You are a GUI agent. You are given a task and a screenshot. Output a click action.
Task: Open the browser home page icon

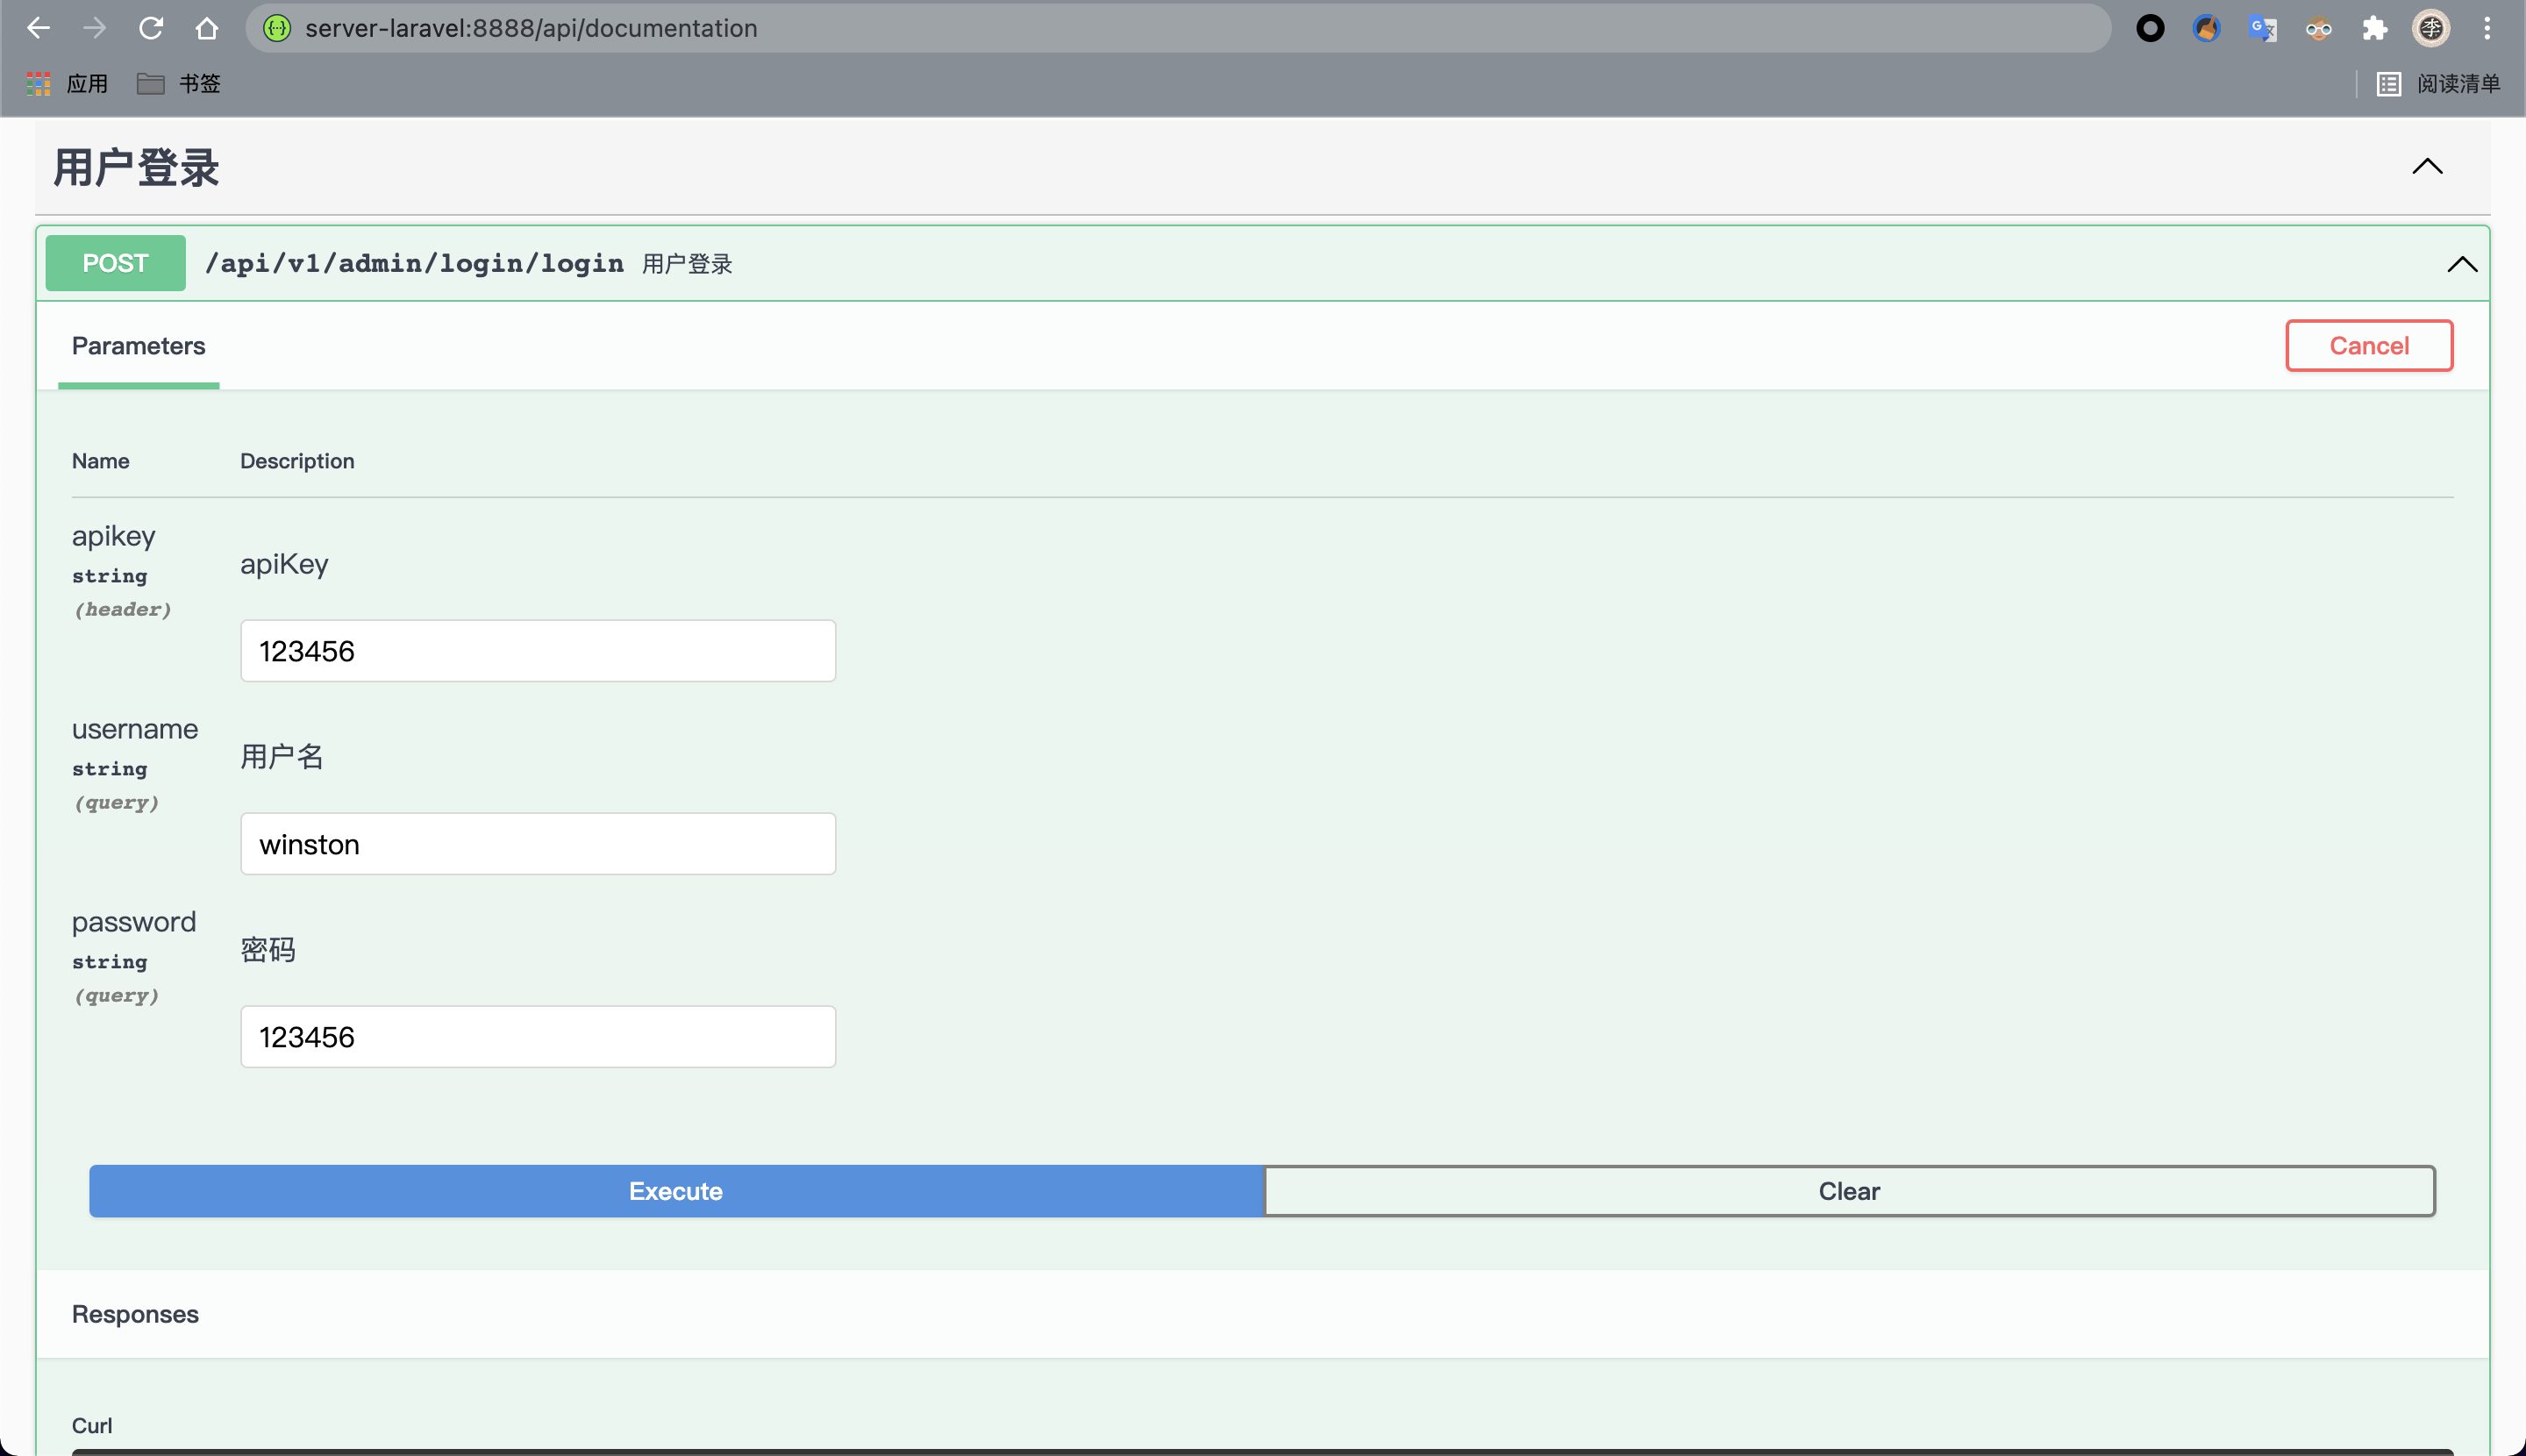[x=207, y=28]
